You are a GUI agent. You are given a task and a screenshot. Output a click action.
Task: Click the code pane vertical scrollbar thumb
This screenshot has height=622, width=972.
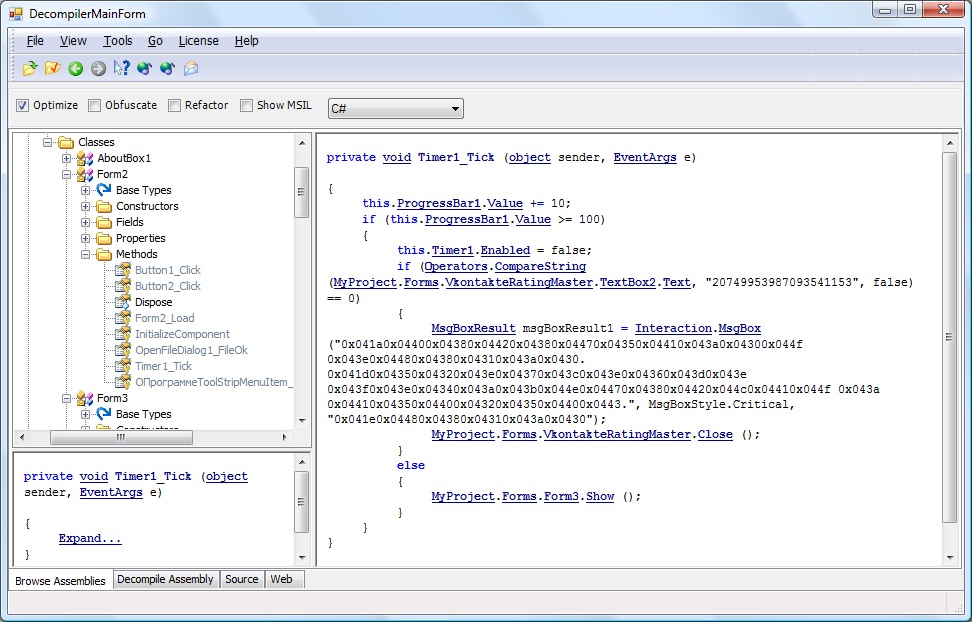[x=950, y=337]
